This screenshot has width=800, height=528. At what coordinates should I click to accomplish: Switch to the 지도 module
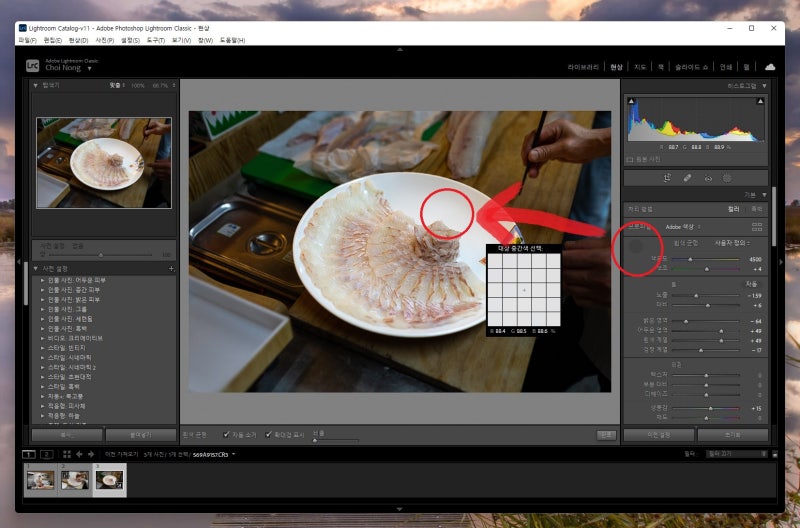[x=640, y=67]
